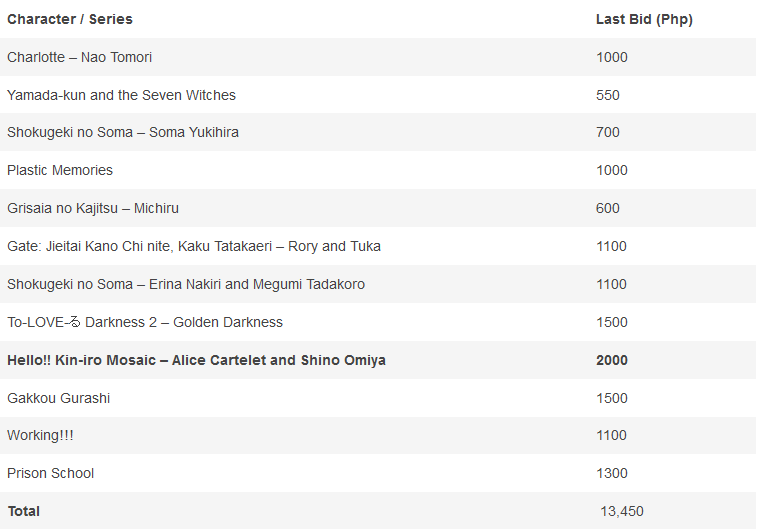Click the 550 bid value
This screenshot has height=529, width=757.
[x=608, y=95]
